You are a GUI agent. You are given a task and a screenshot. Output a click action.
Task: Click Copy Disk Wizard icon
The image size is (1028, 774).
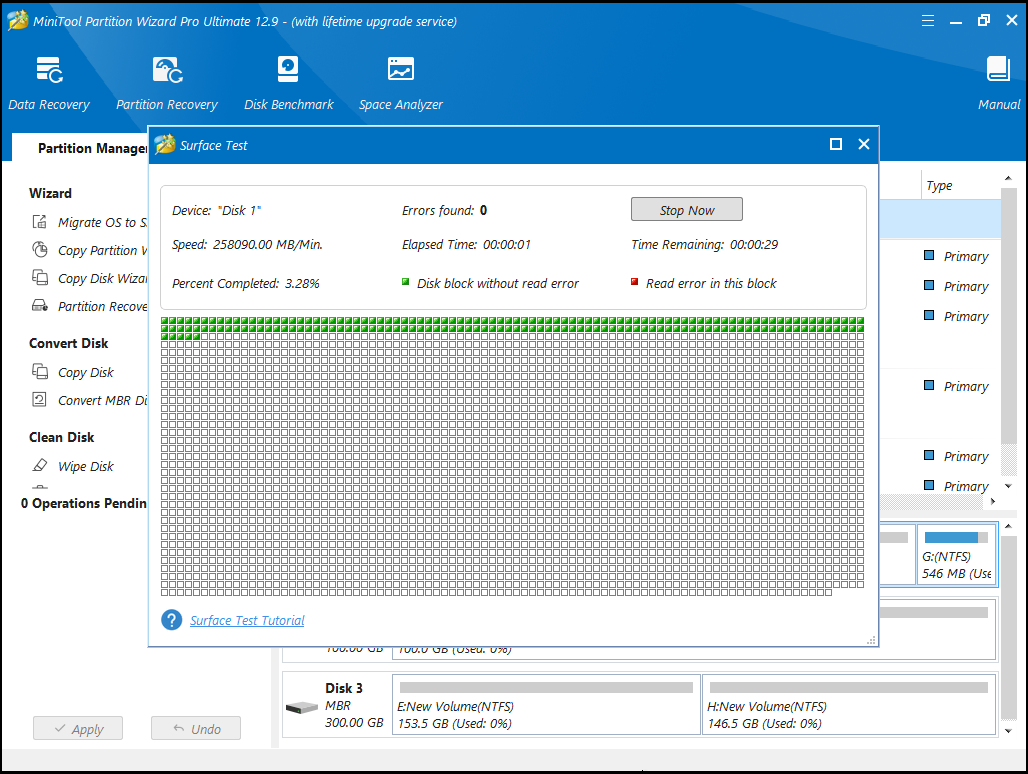[40, 278]
